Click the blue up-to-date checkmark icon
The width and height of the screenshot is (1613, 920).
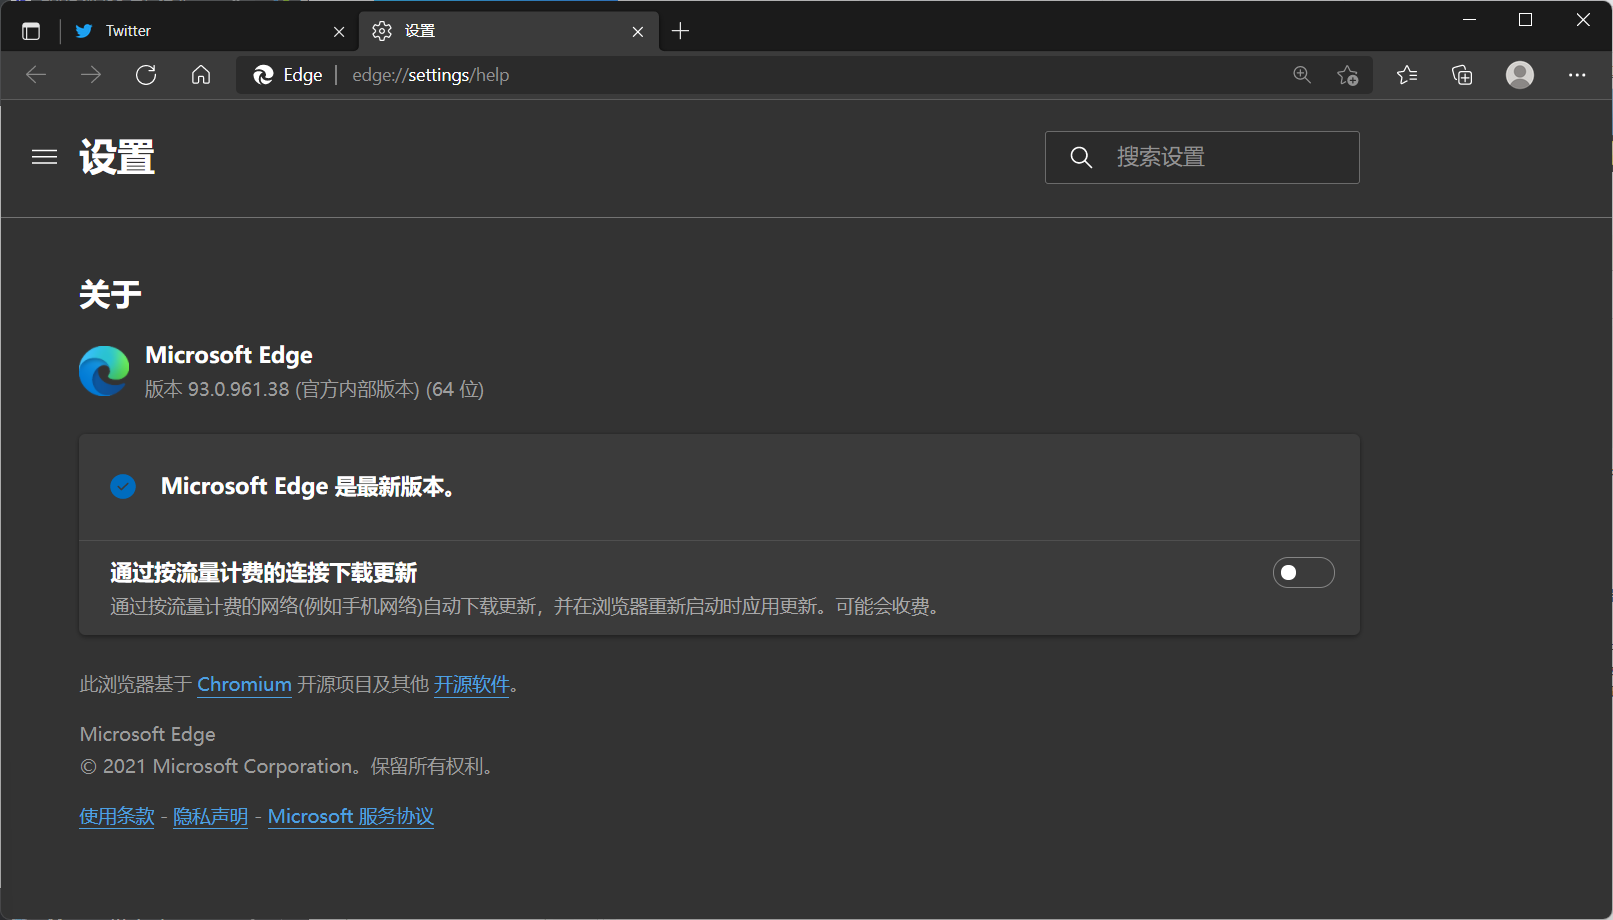[x=123, y=487]
